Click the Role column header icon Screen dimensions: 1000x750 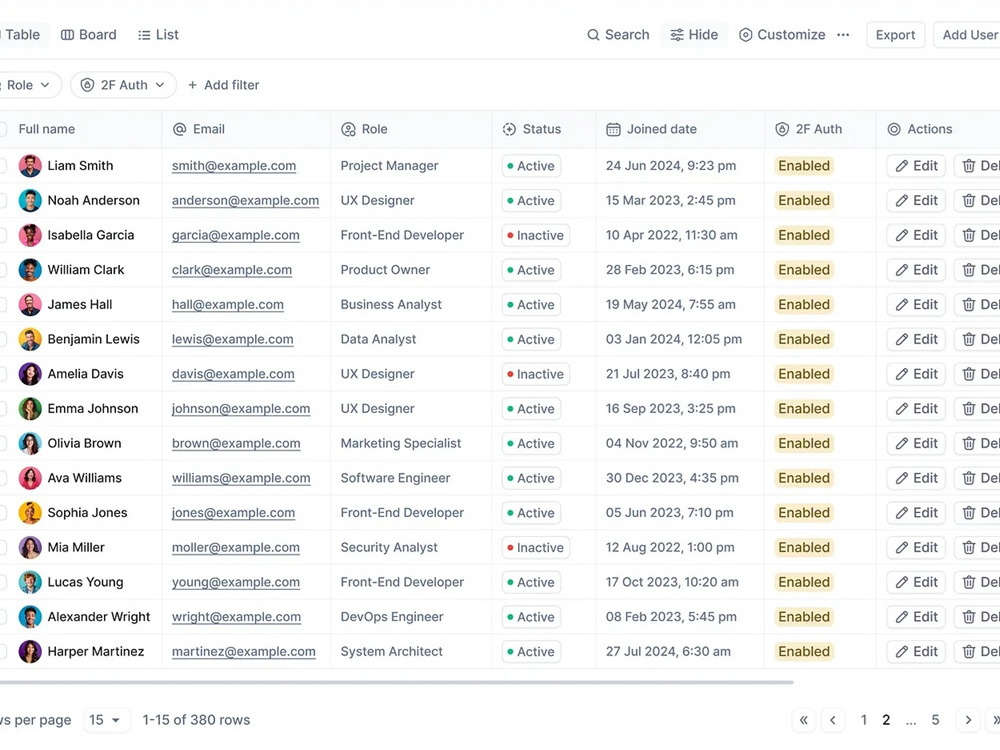348,129
